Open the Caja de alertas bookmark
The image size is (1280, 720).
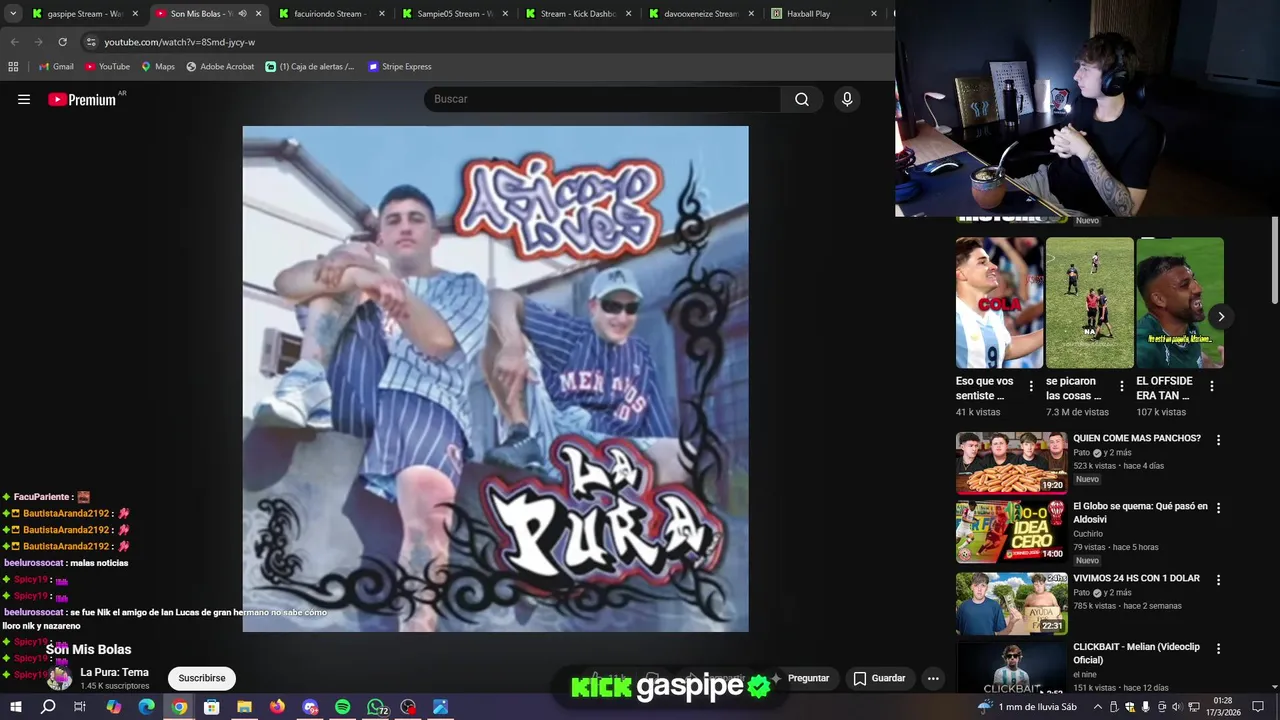tap(310, 67)
